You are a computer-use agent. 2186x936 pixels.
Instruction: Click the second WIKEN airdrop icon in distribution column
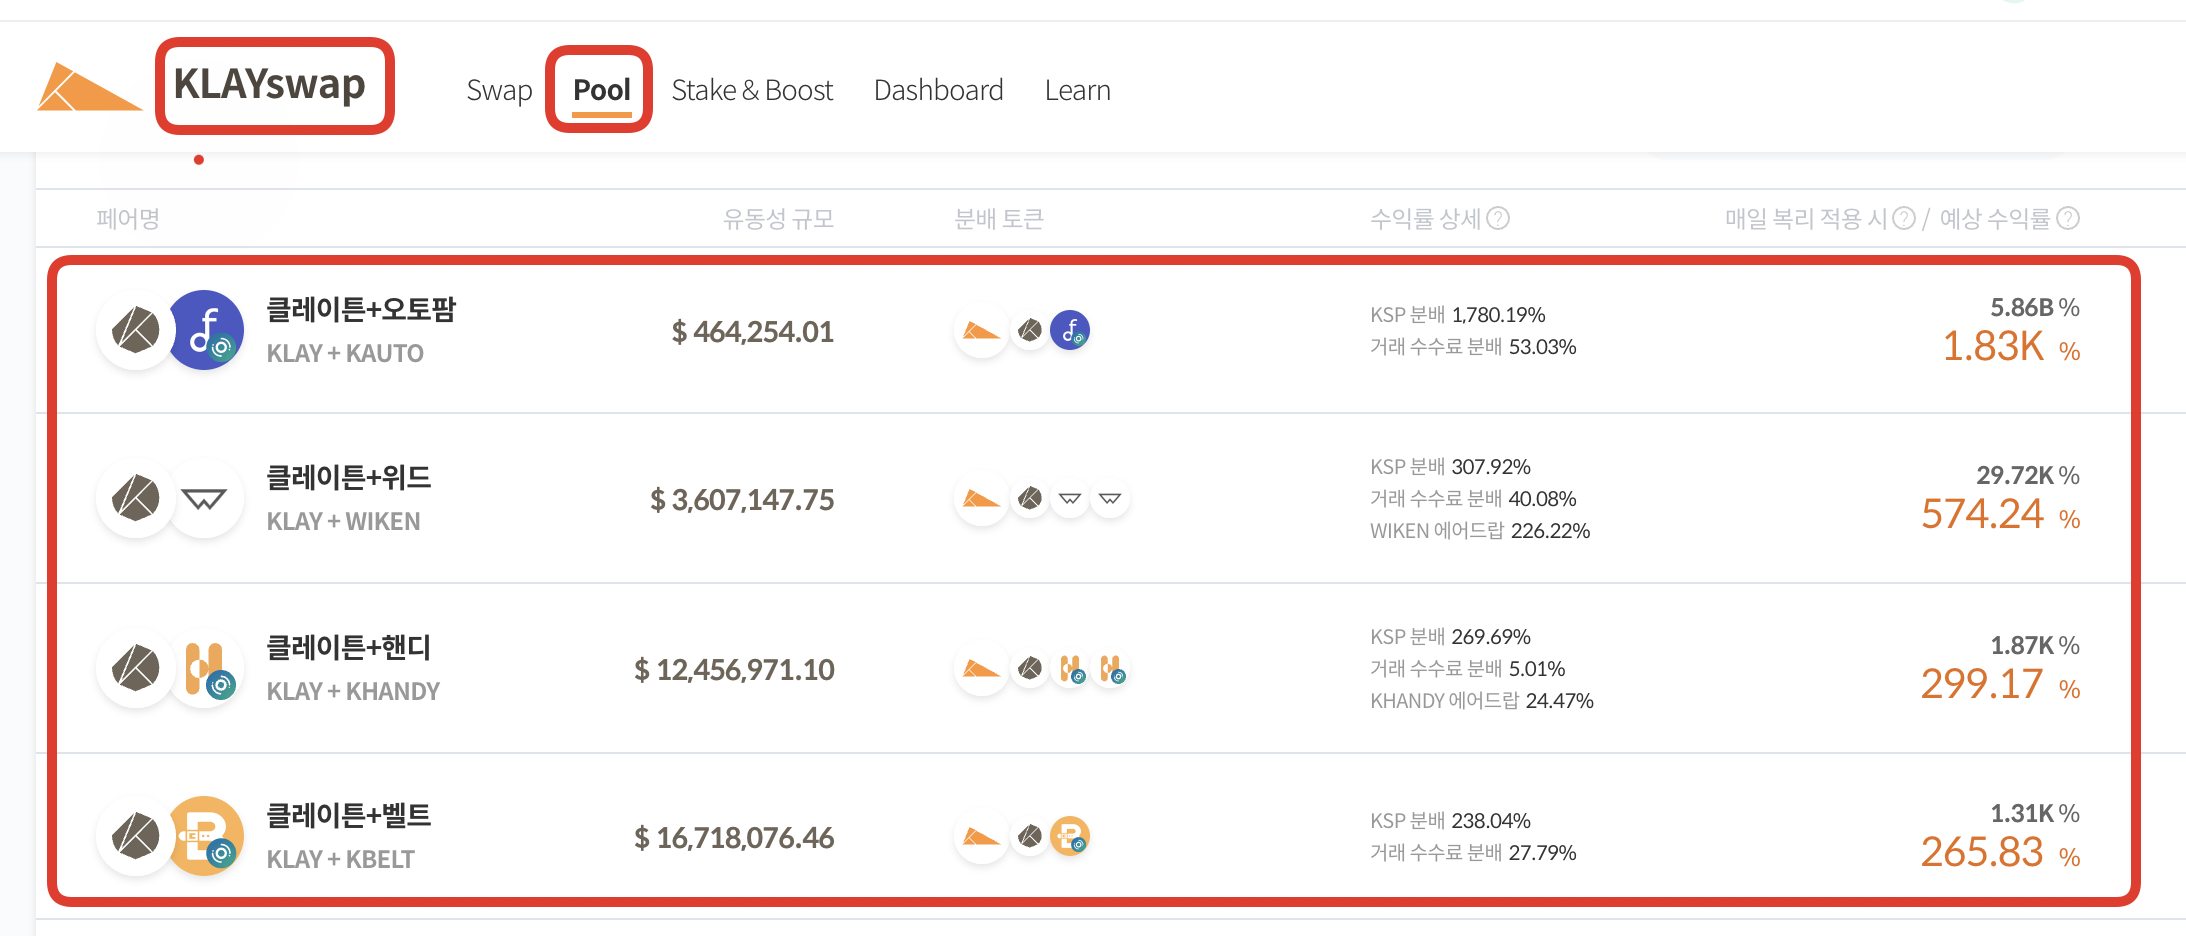(1110, 497)
